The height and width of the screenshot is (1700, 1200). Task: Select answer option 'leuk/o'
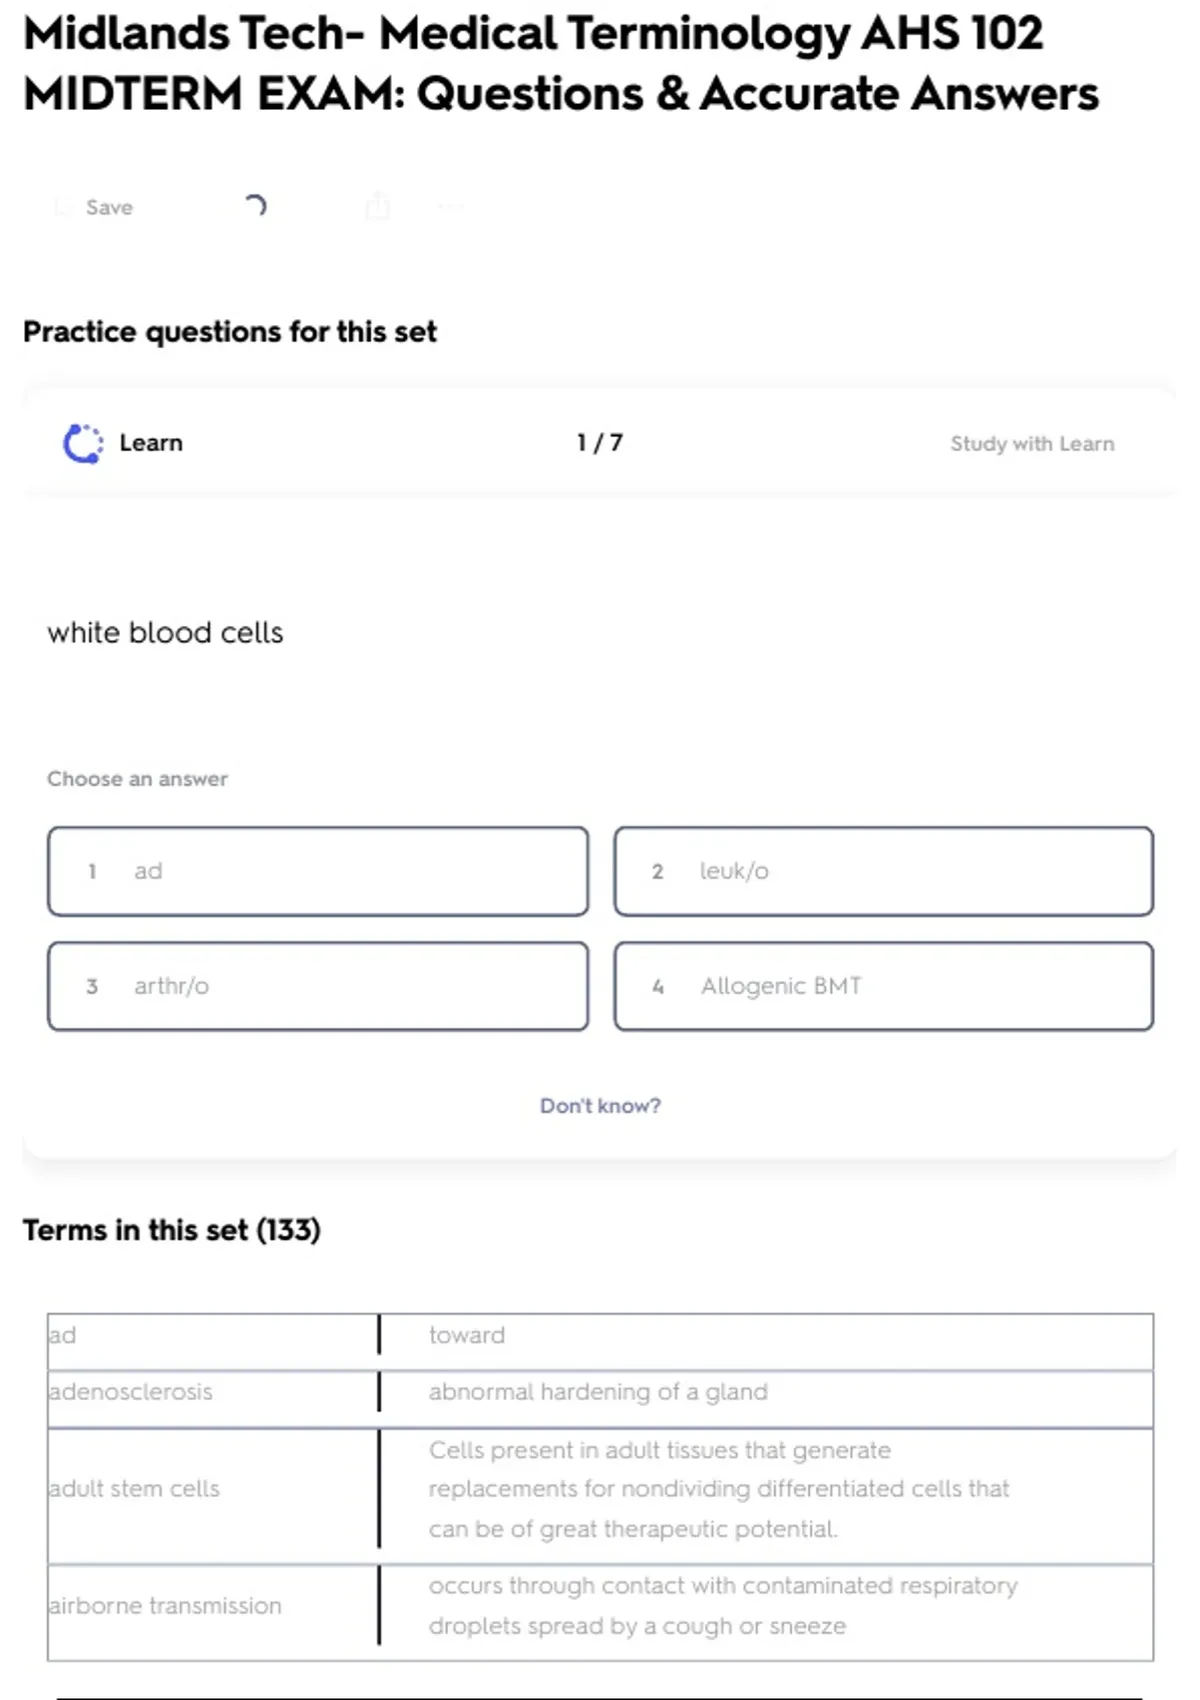click(883, 871)
